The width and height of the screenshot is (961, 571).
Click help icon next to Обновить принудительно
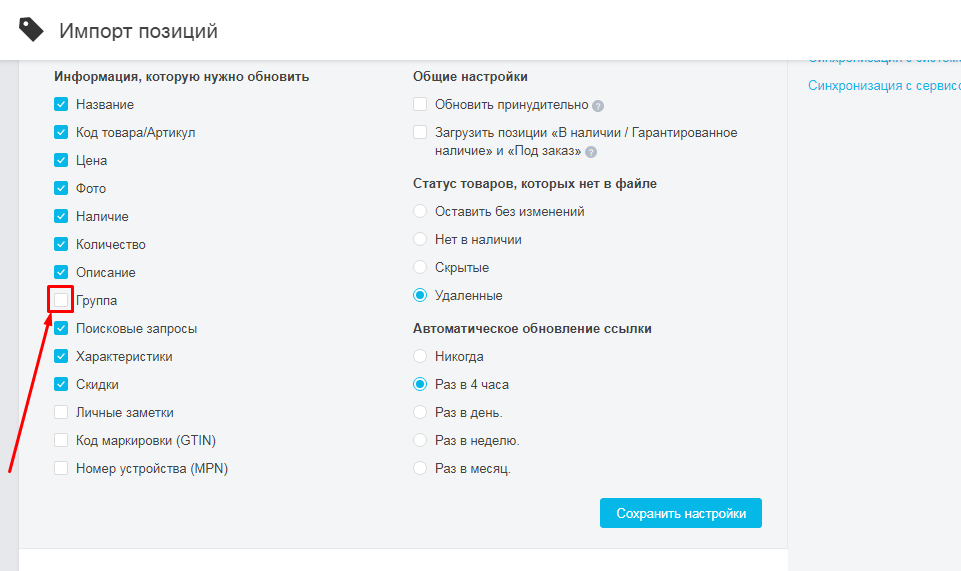[x=598, y=105]
